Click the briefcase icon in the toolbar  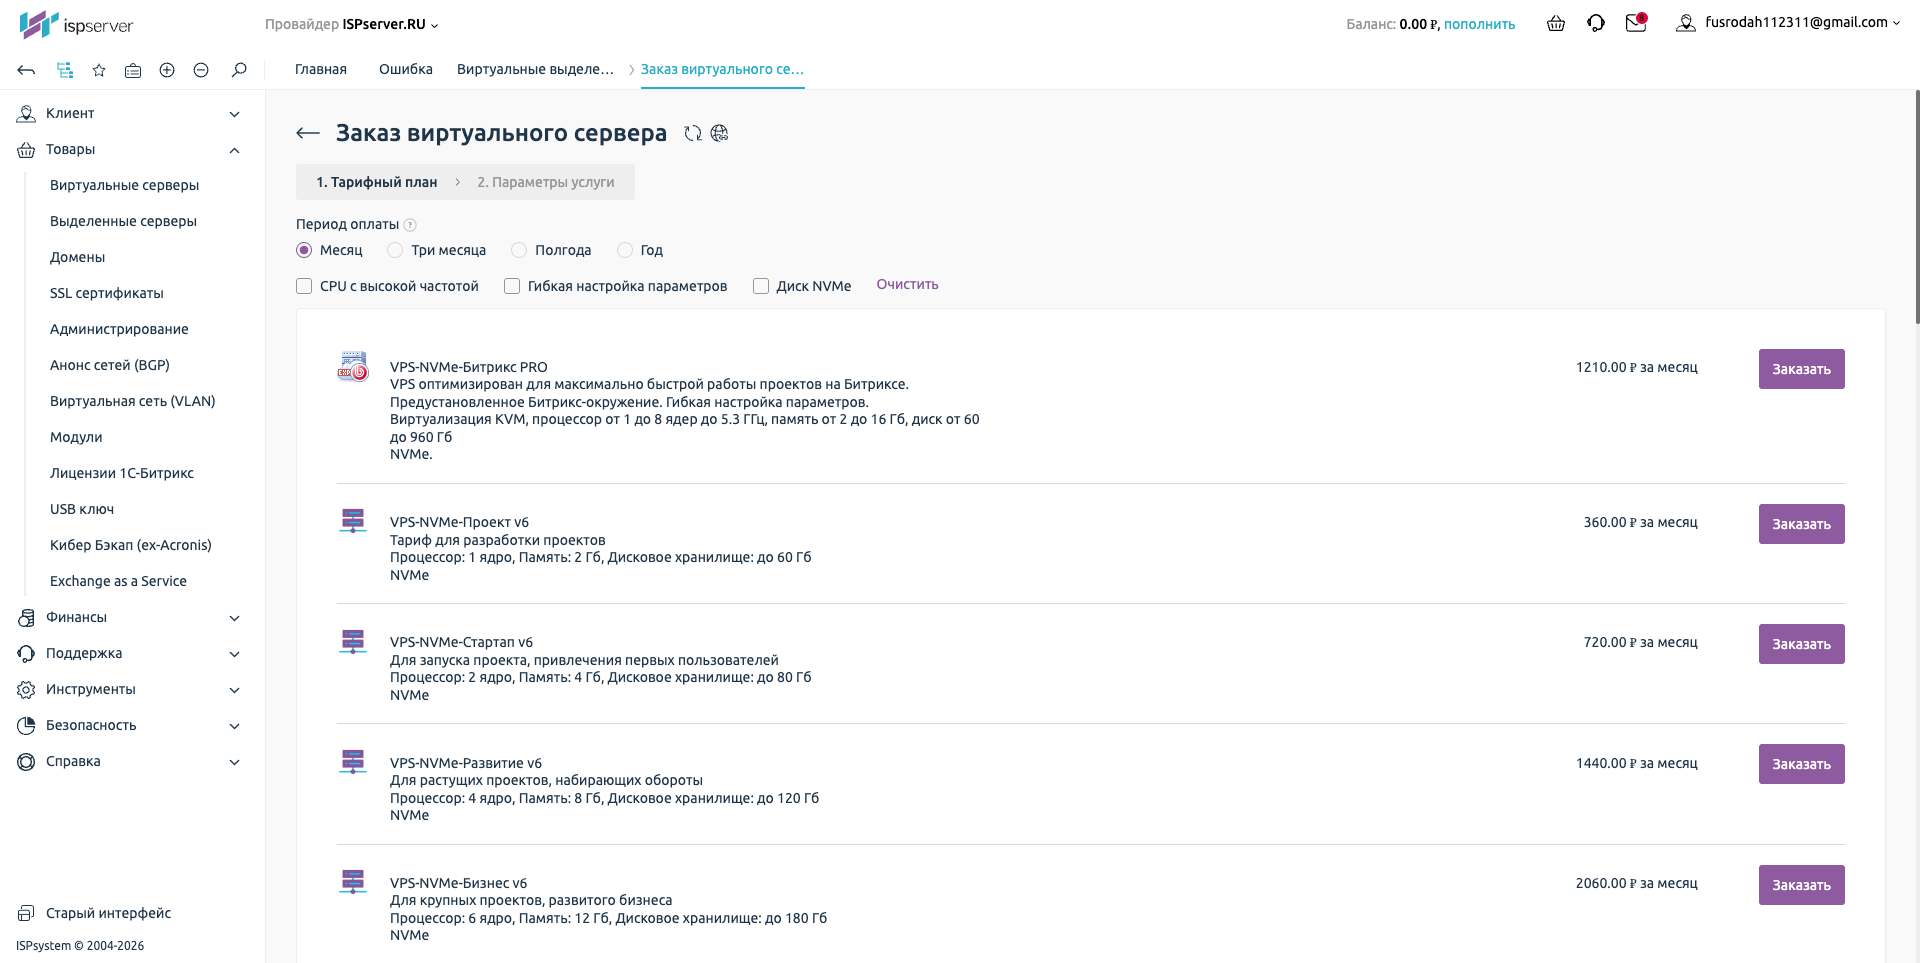point(133,70)
